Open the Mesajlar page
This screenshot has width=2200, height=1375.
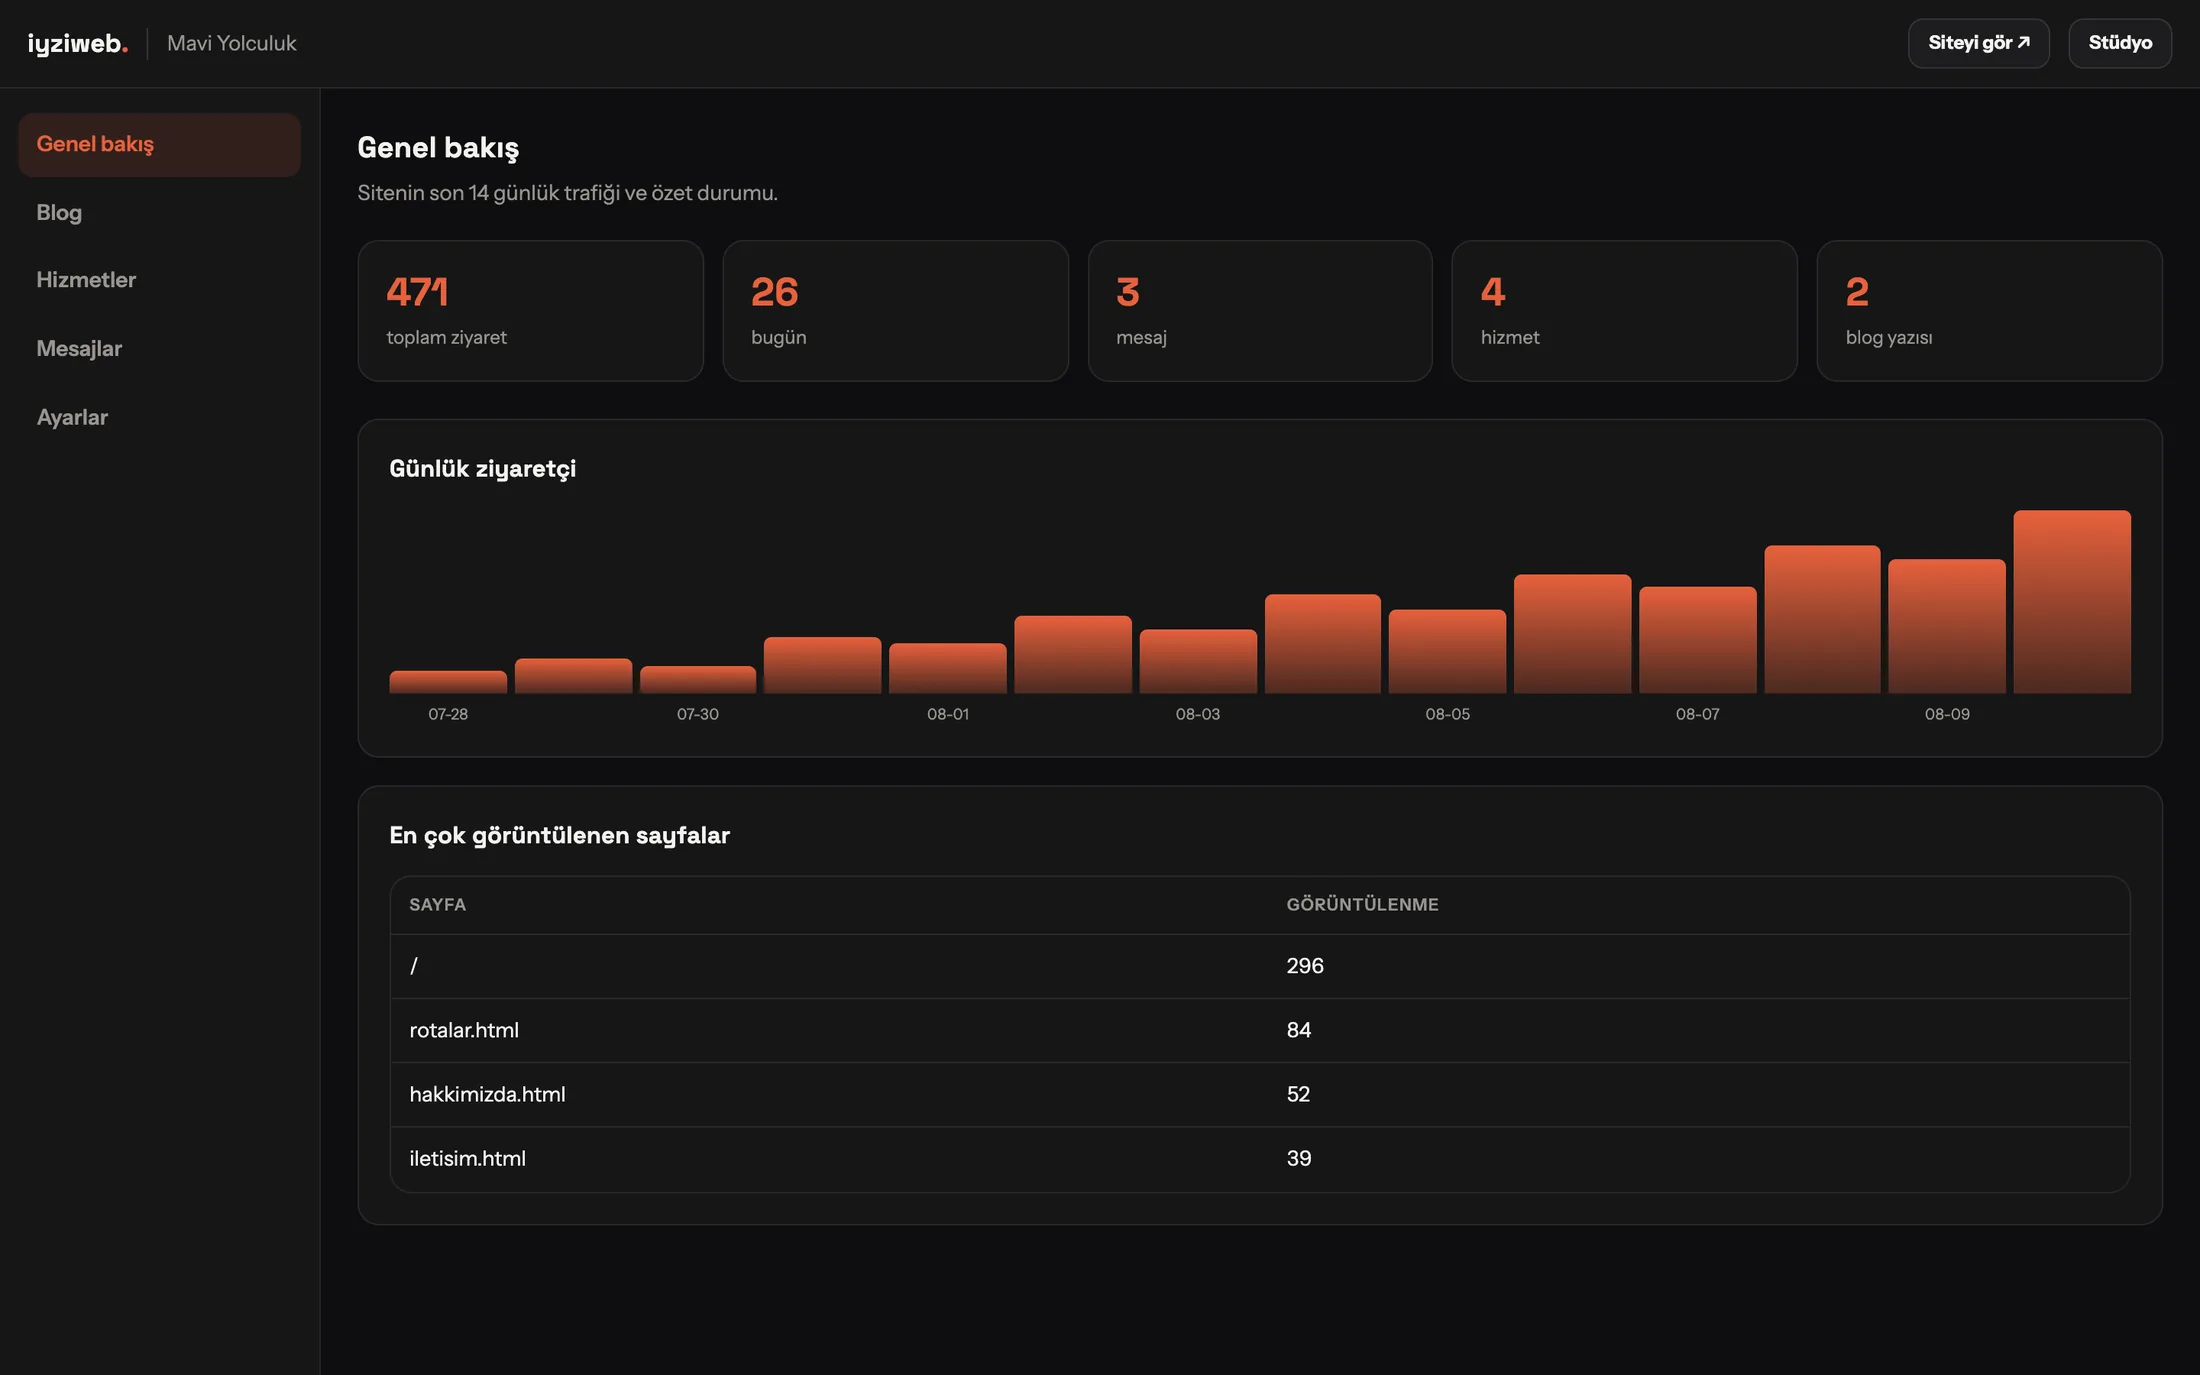pos(159,349)
